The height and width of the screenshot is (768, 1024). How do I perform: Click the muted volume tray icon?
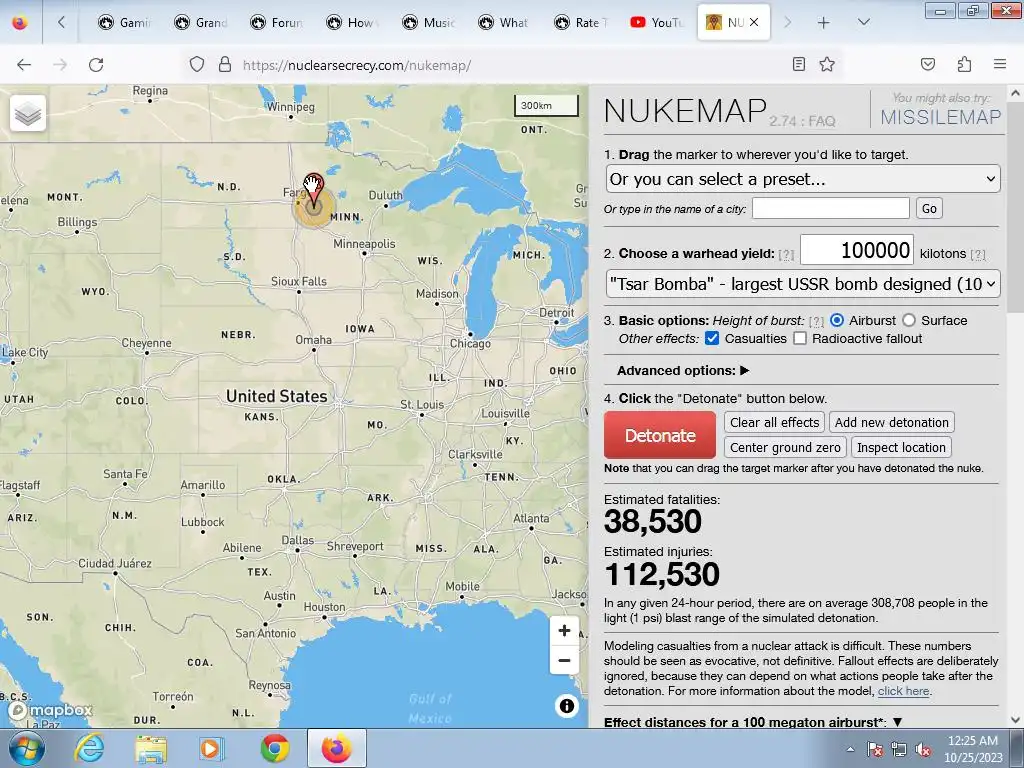(923, 750)
